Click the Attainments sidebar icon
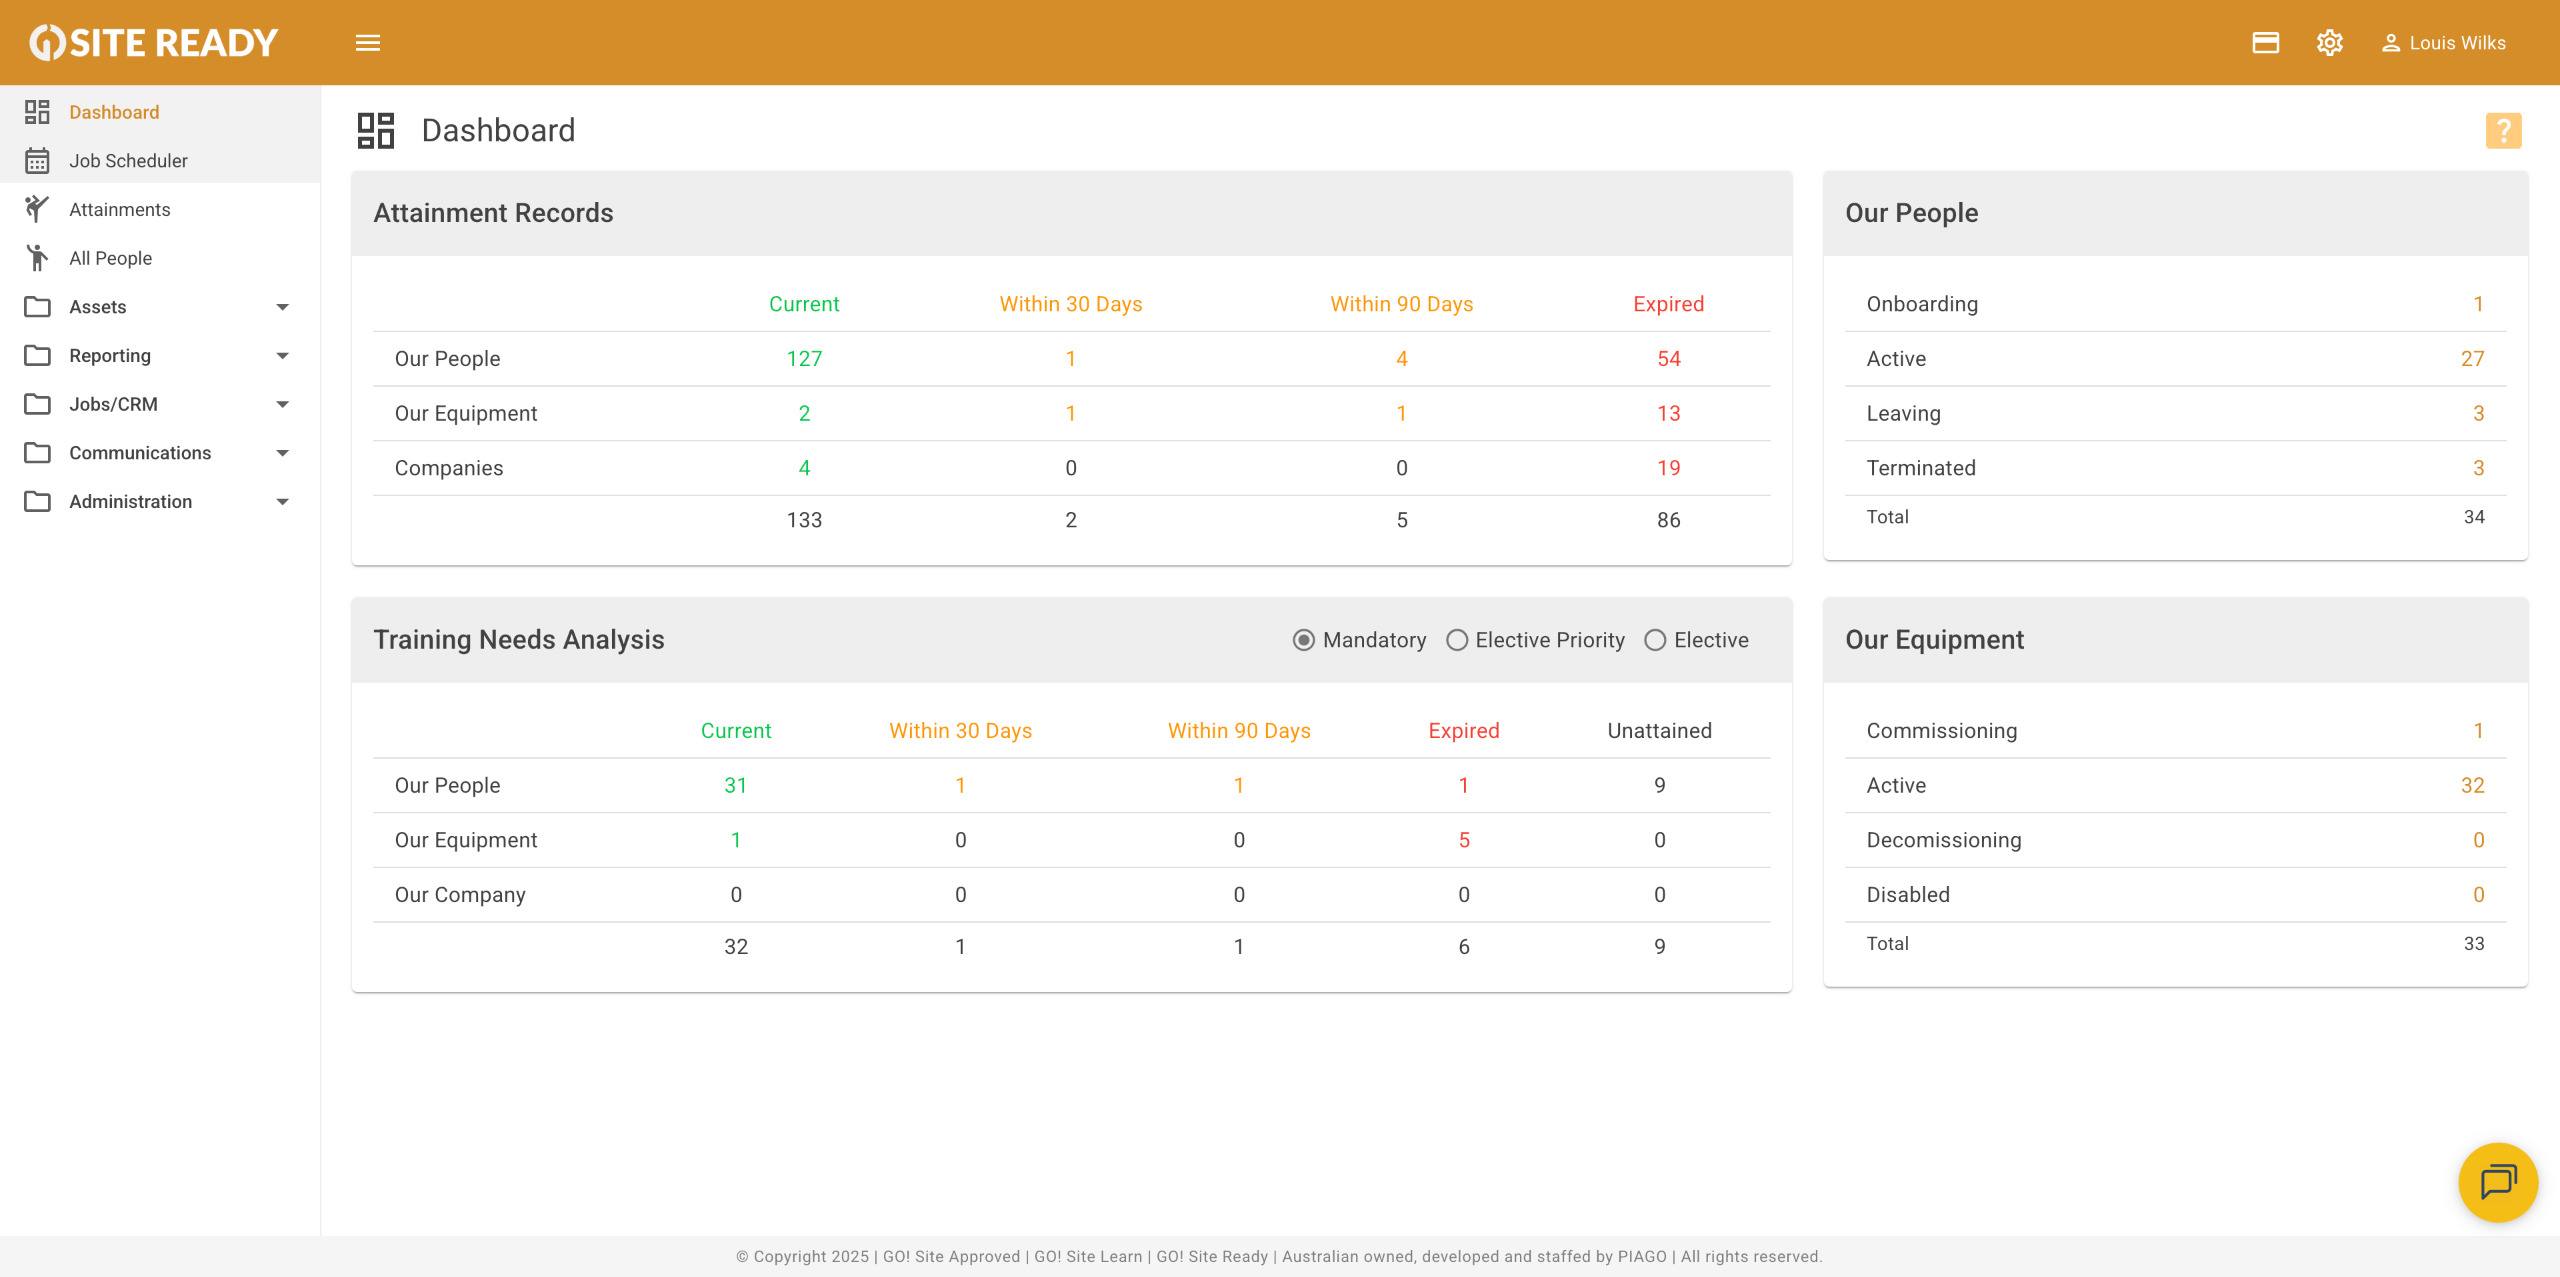Screen dimensions: 2560x1277 [x=37, y=209]
